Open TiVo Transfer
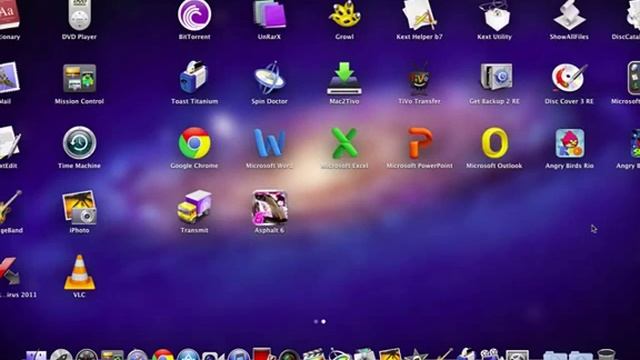 point(419,78)
